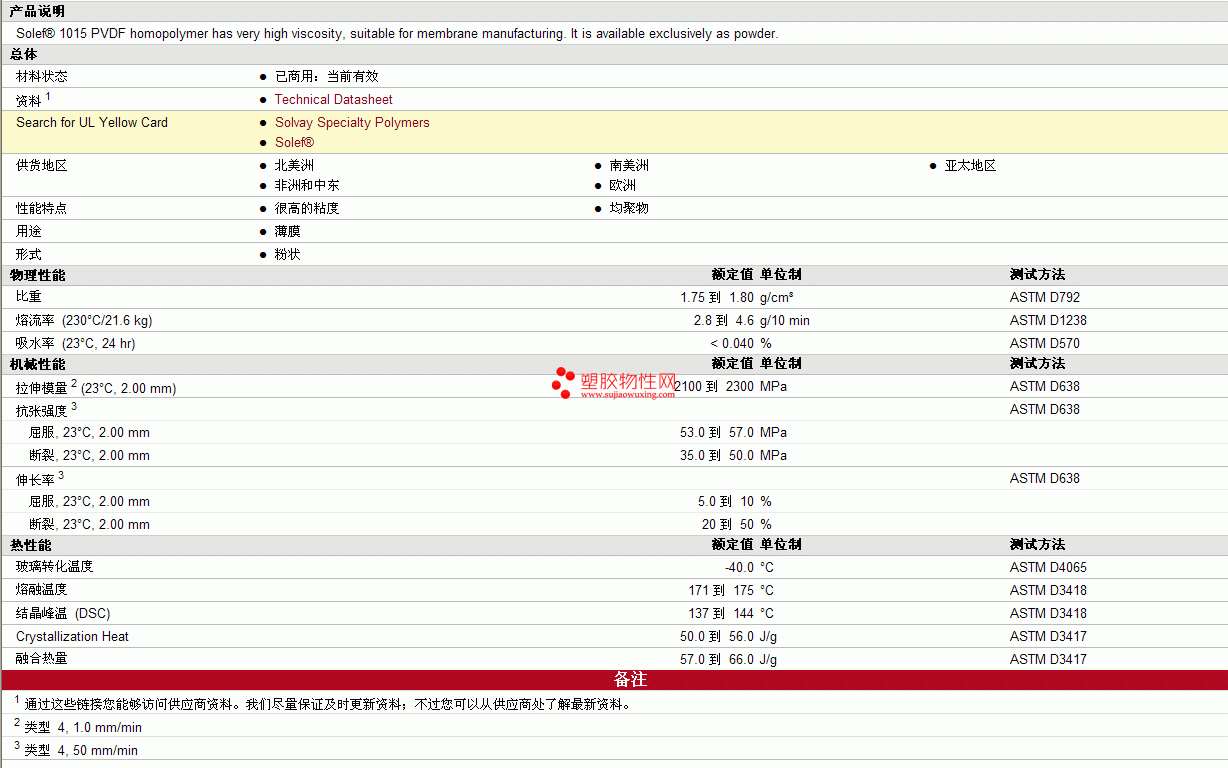Click the 热性能 section header
The height and width of the screenshot is (768, 1228).
tap(30, 545)
